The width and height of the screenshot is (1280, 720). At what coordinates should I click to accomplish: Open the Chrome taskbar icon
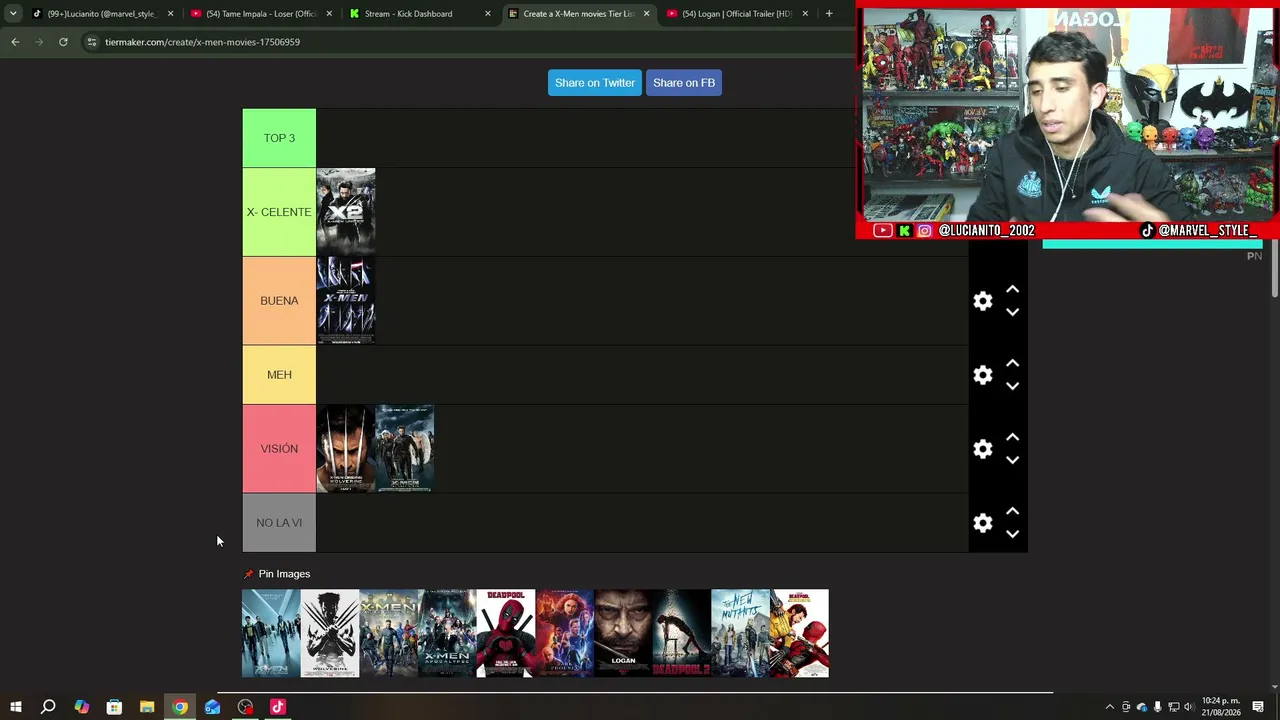point(180,707)
